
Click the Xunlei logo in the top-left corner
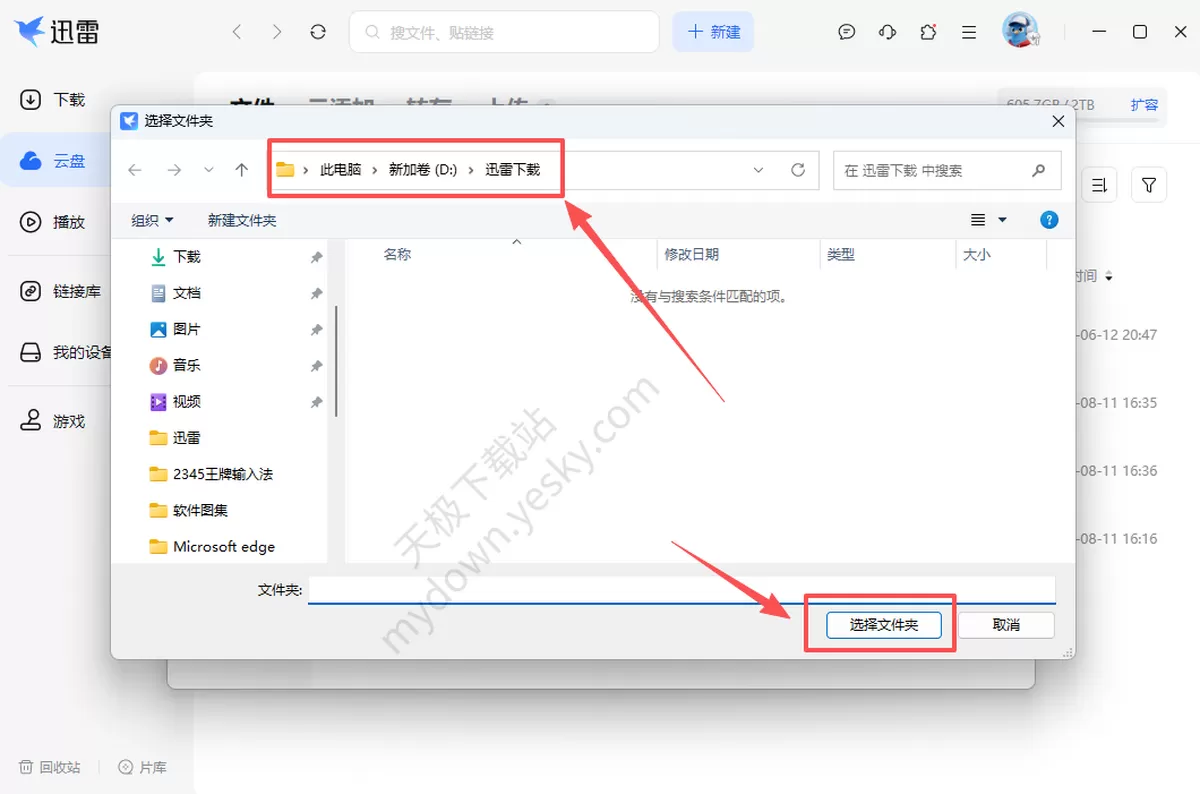coord(57,31)
